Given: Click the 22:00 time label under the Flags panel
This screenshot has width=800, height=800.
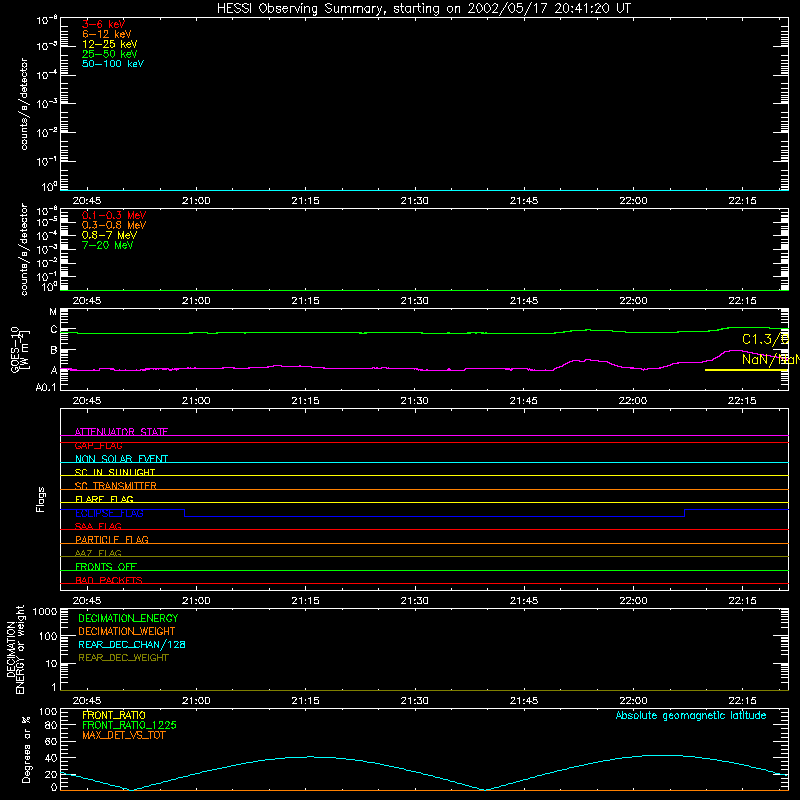Looking at the screenshot, I should click(633, 601).
